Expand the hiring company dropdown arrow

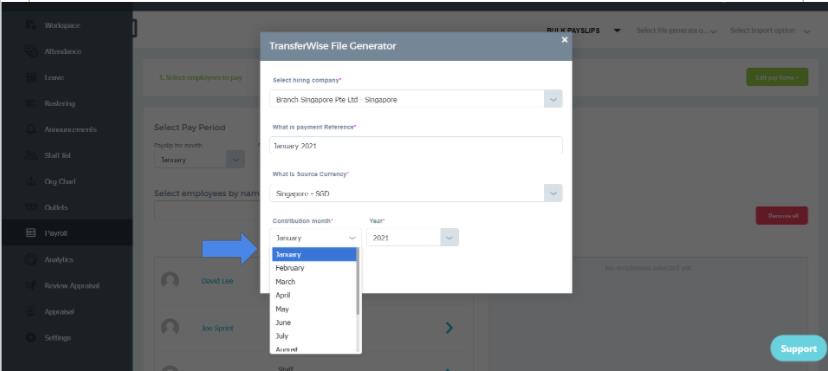click(x=553, y=99)
